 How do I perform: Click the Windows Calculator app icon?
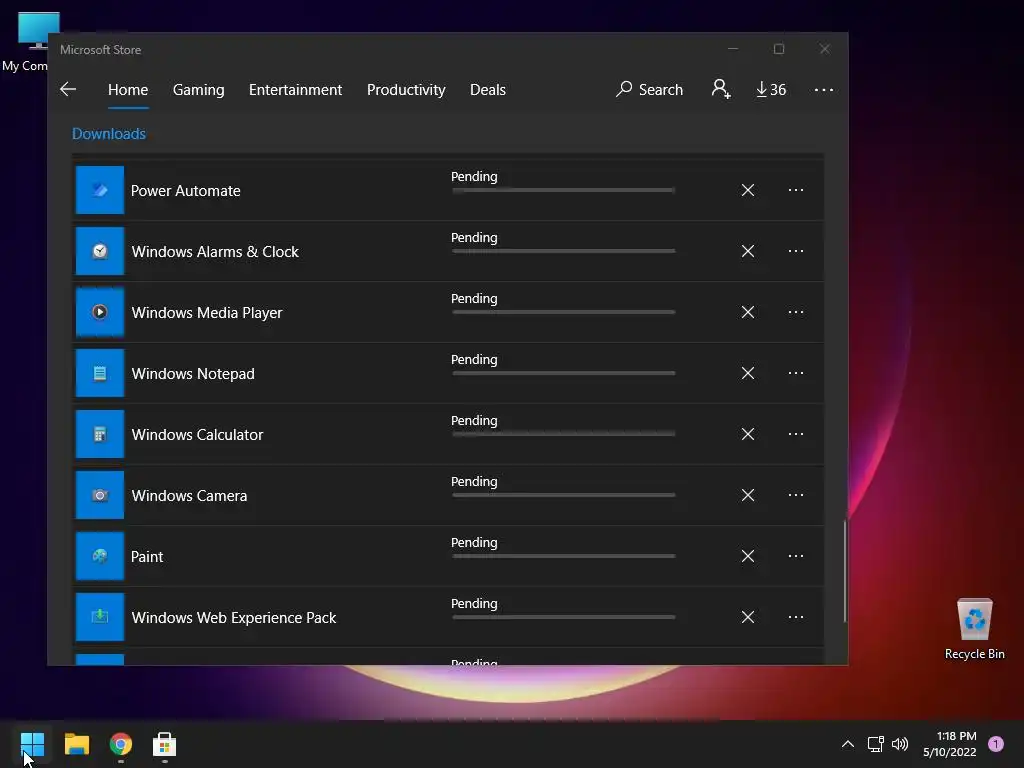[100, 434]
